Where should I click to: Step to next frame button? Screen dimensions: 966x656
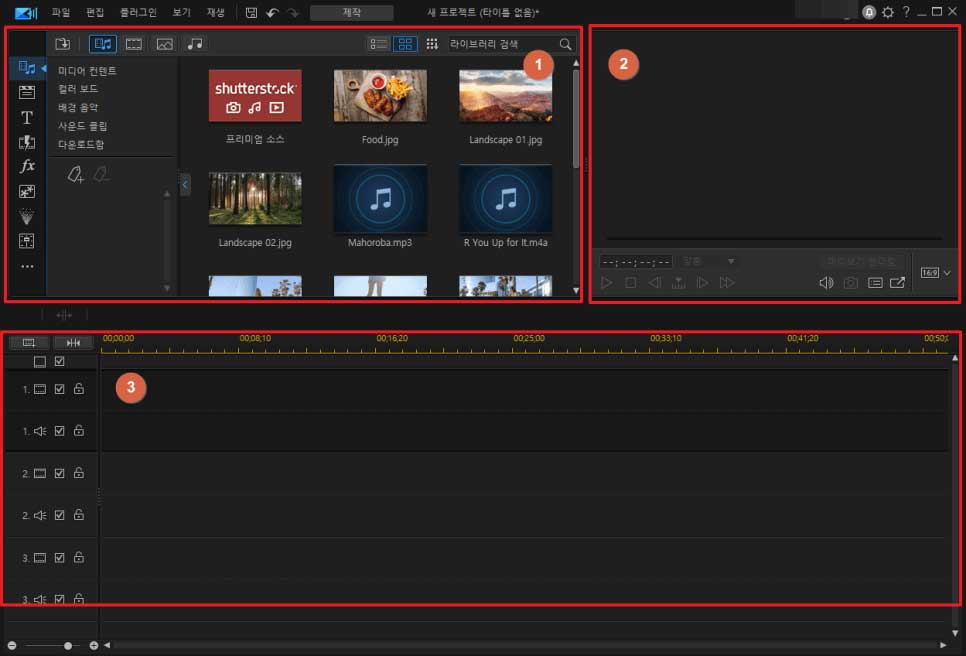coord(702,283)
